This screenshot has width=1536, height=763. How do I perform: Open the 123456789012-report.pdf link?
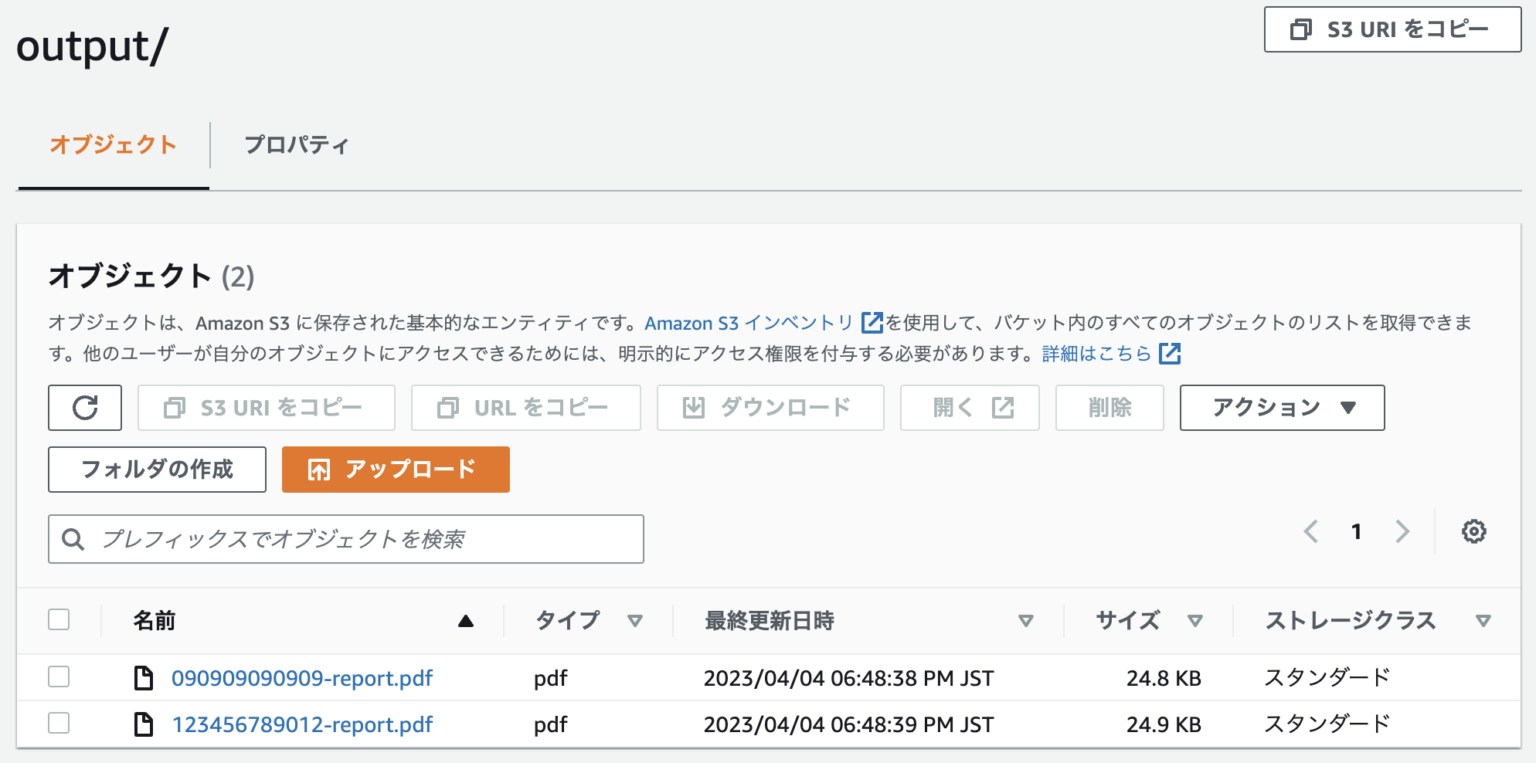pos(302,724)
